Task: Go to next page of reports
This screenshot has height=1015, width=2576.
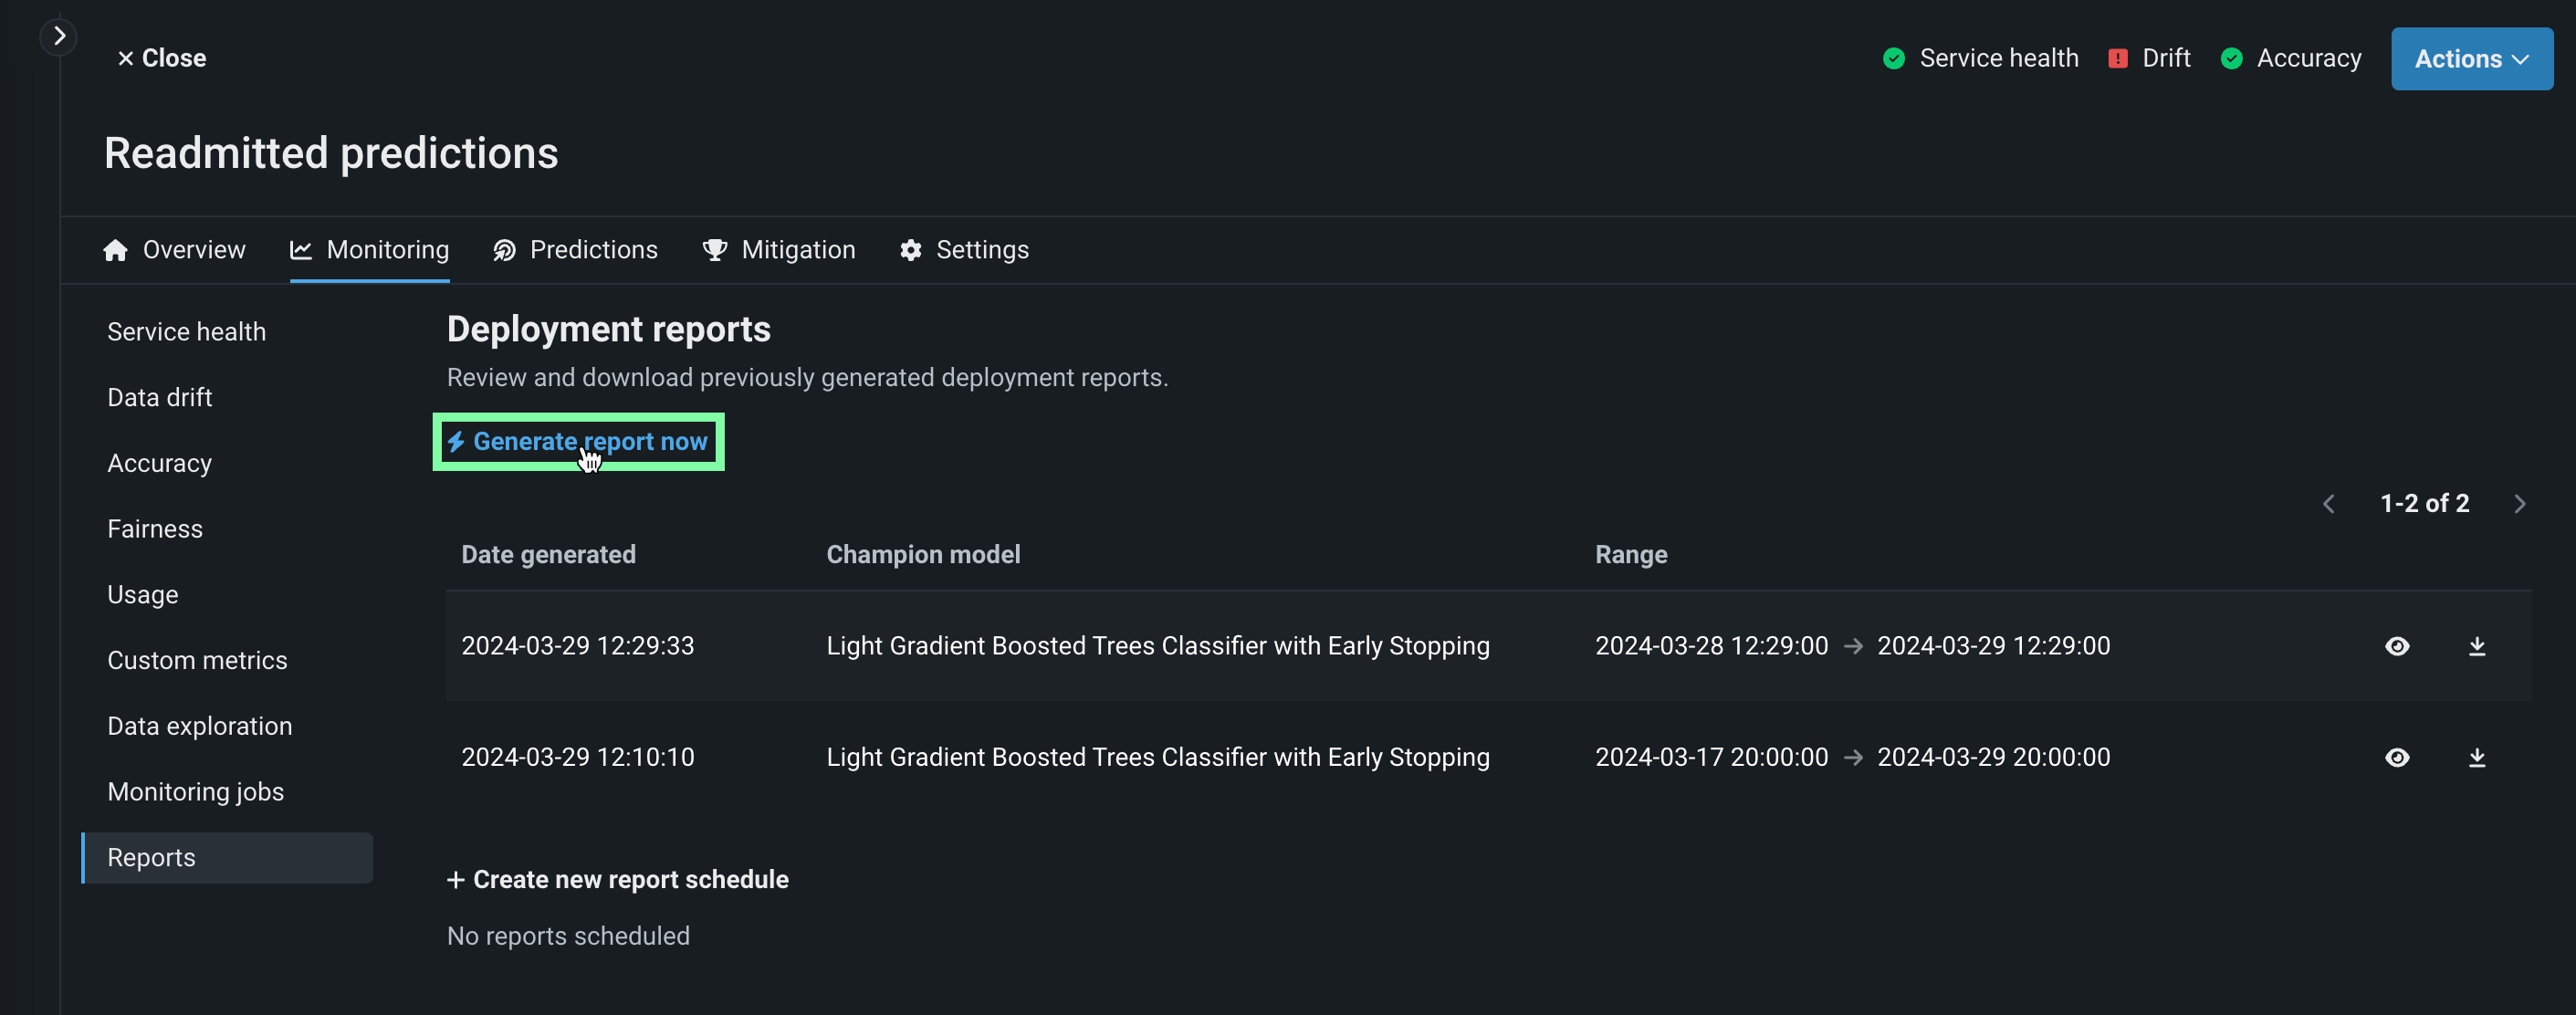Action: click(x=2519, y=504)
